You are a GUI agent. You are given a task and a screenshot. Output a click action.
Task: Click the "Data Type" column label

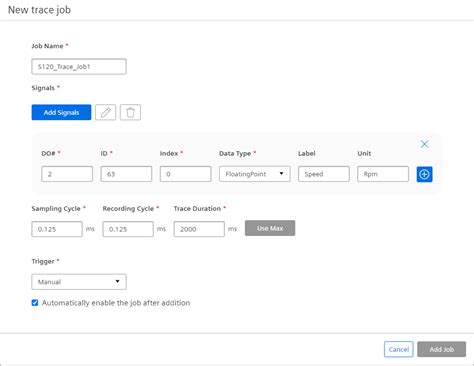235,153
